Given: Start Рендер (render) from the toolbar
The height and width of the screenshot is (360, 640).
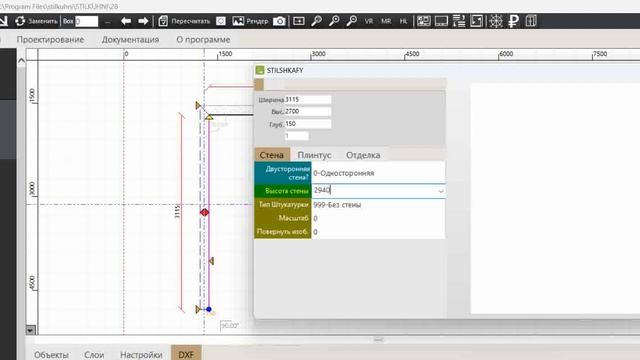Looking at the screenshot, I should 250,21.
